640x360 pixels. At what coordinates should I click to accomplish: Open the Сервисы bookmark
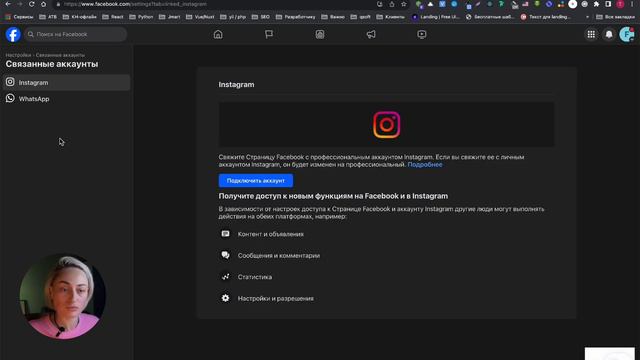pos(19,17)
